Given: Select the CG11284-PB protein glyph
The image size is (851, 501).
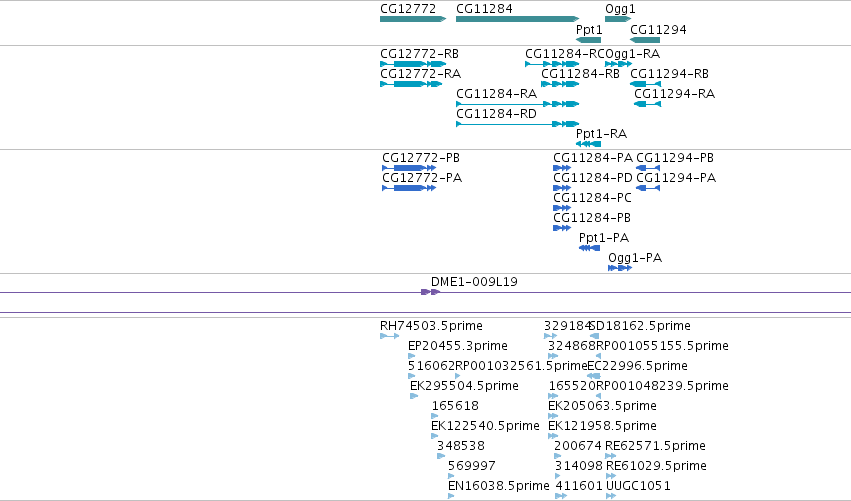Looking at the screenshot, I should (562, 229).
